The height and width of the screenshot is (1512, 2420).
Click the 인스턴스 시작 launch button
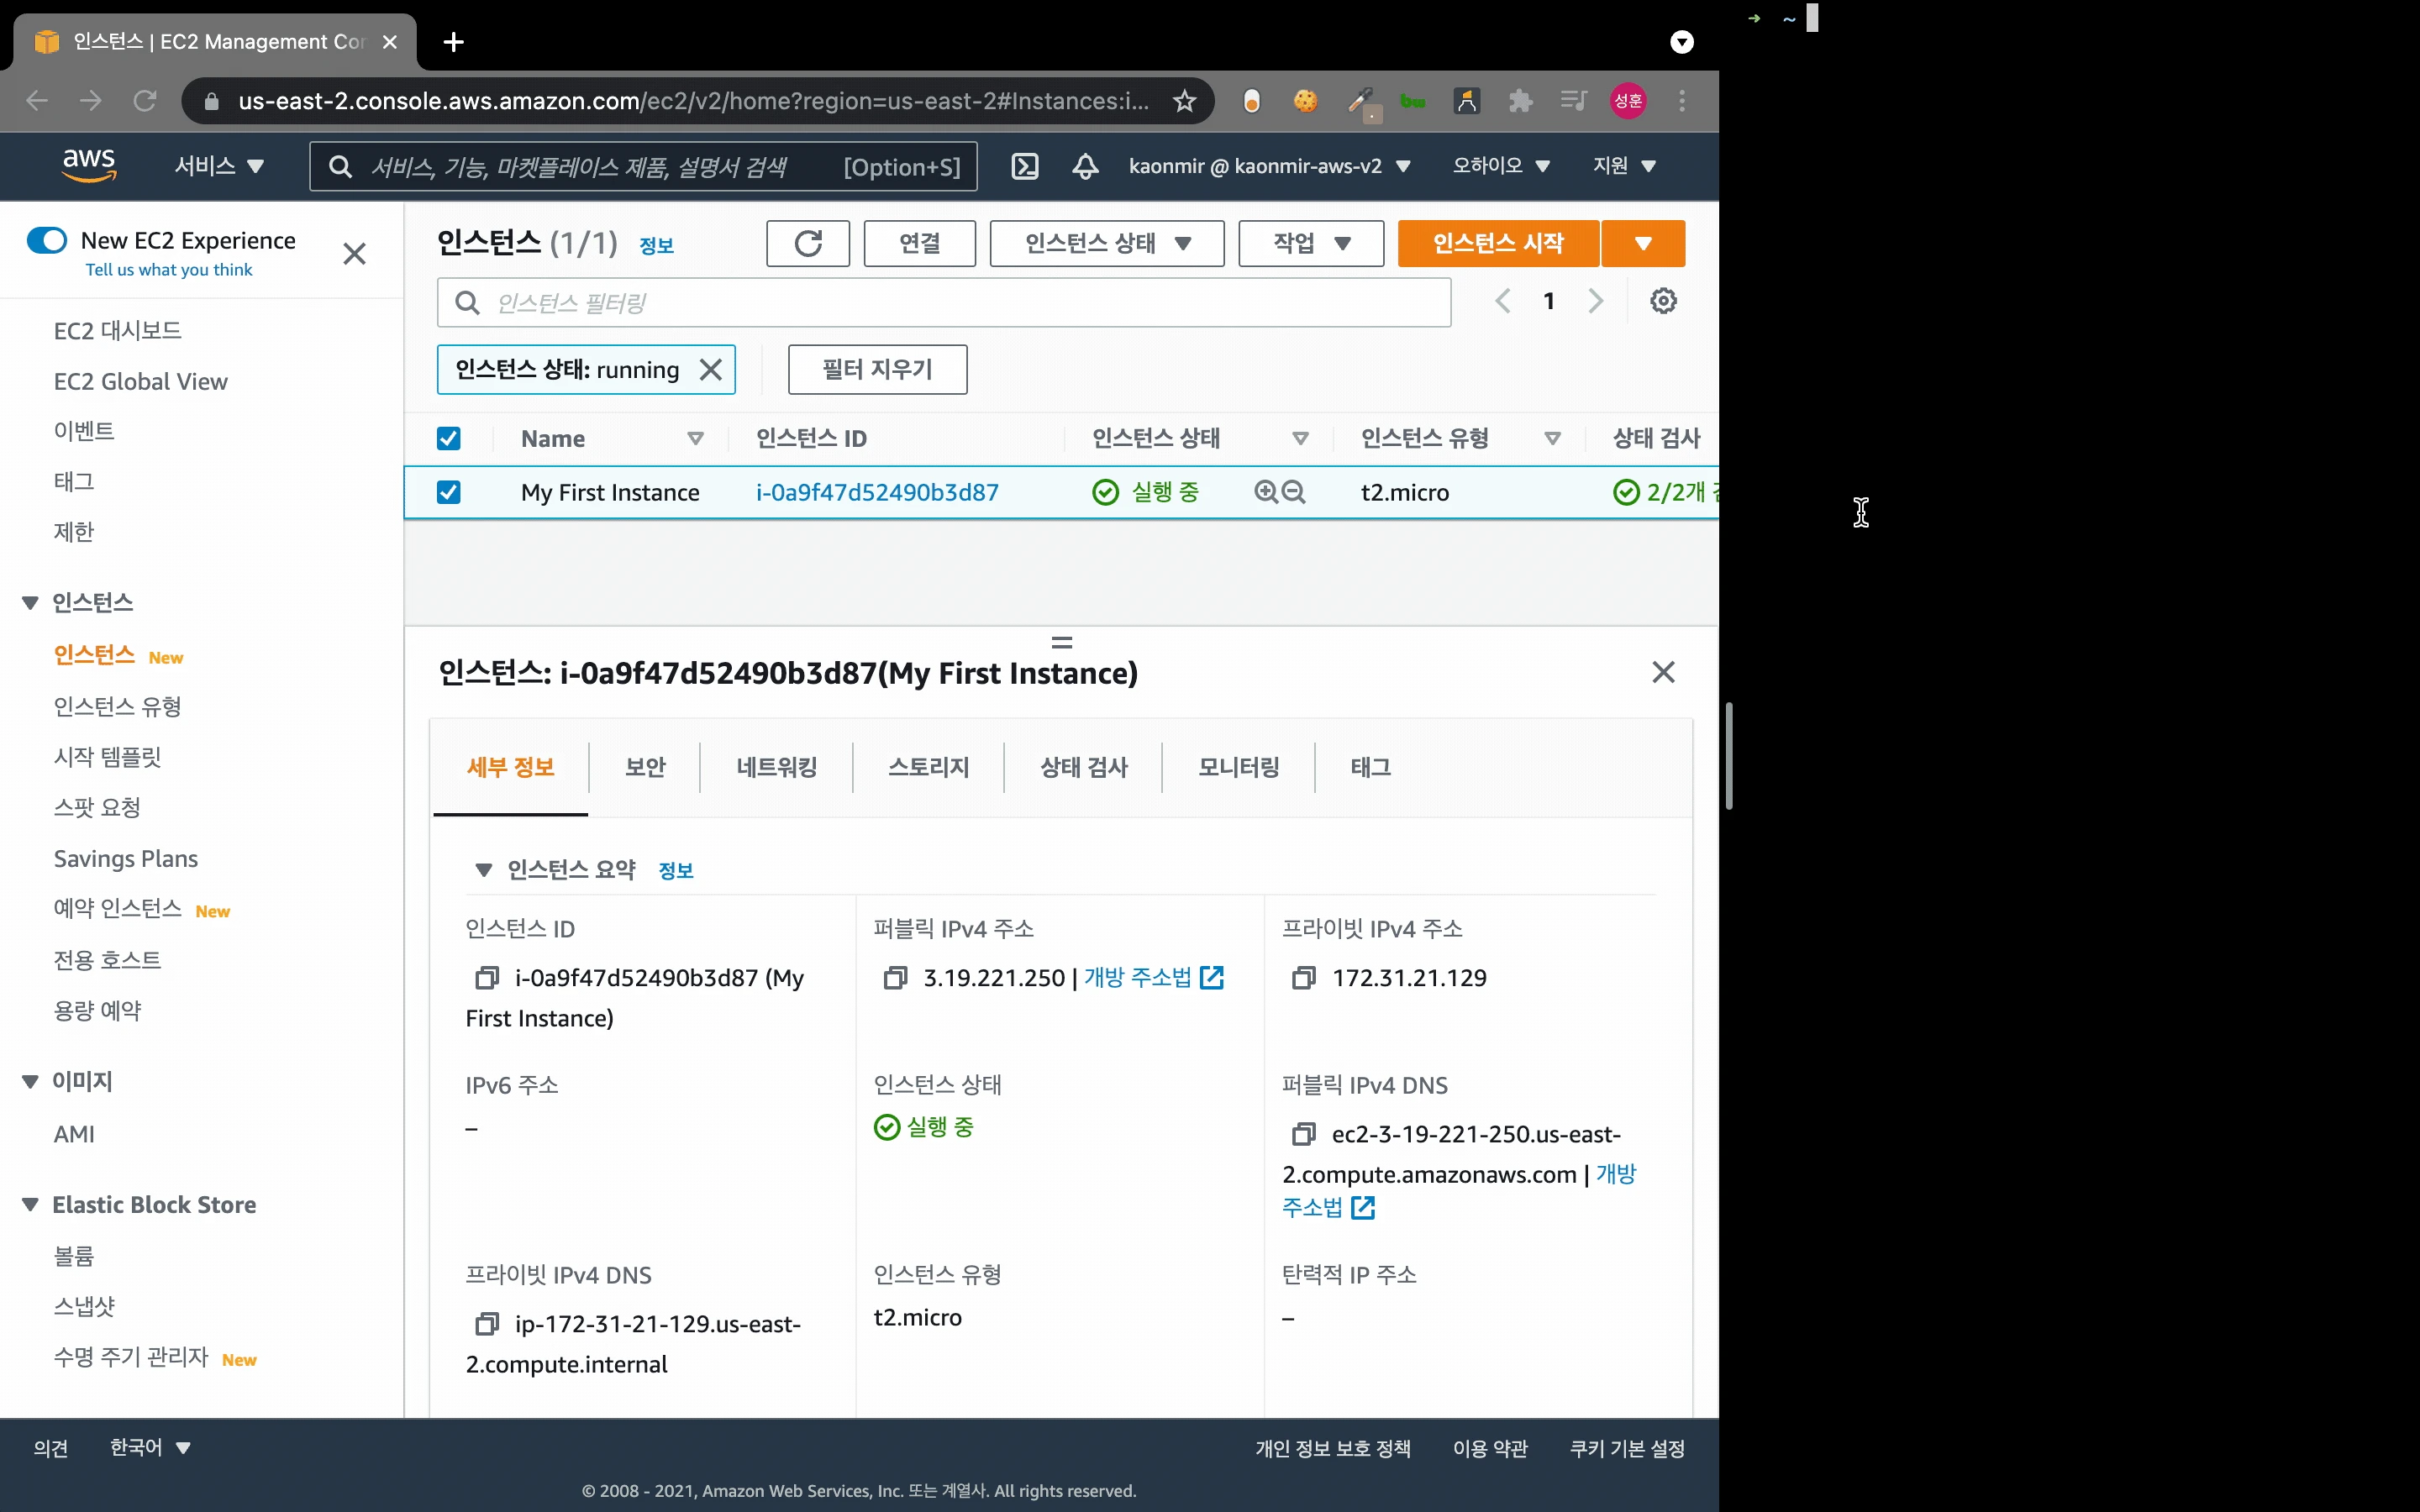point(1498,243)
